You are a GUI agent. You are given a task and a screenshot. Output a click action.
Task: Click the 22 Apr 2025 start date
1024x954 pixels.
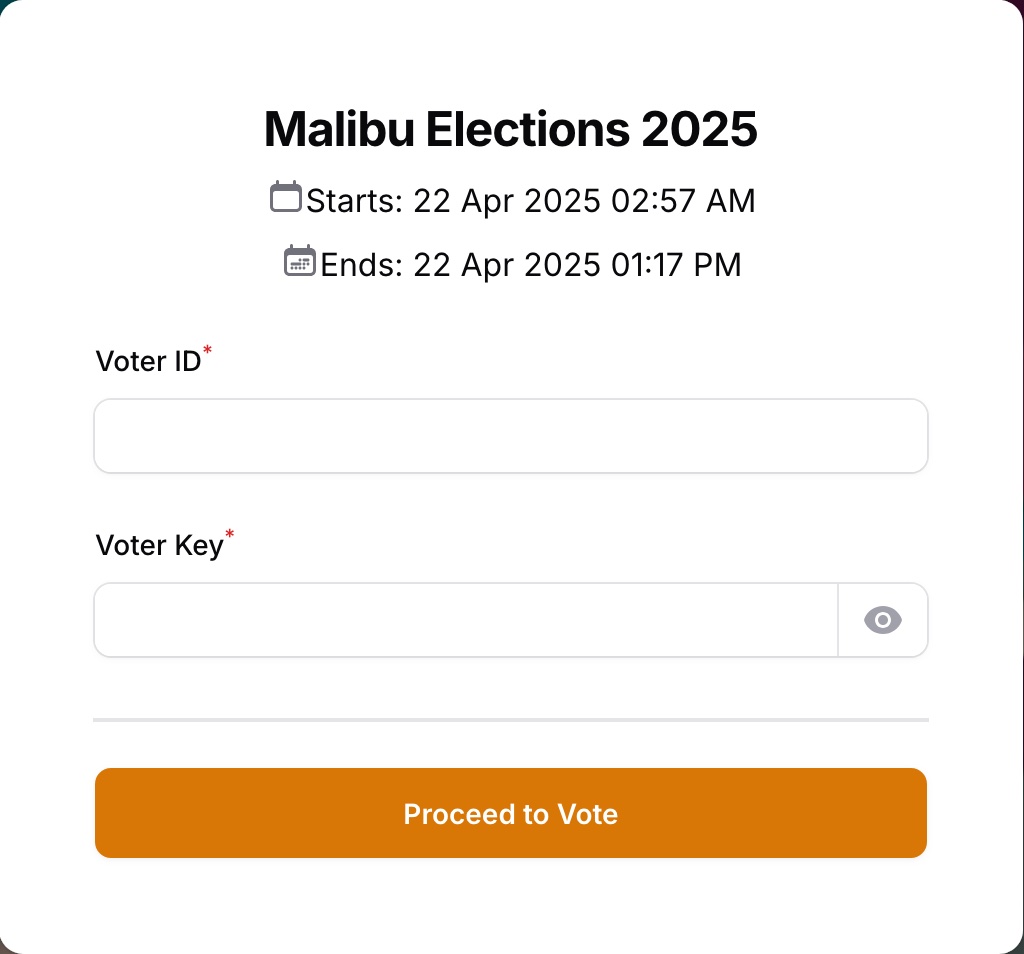(506, 201)
